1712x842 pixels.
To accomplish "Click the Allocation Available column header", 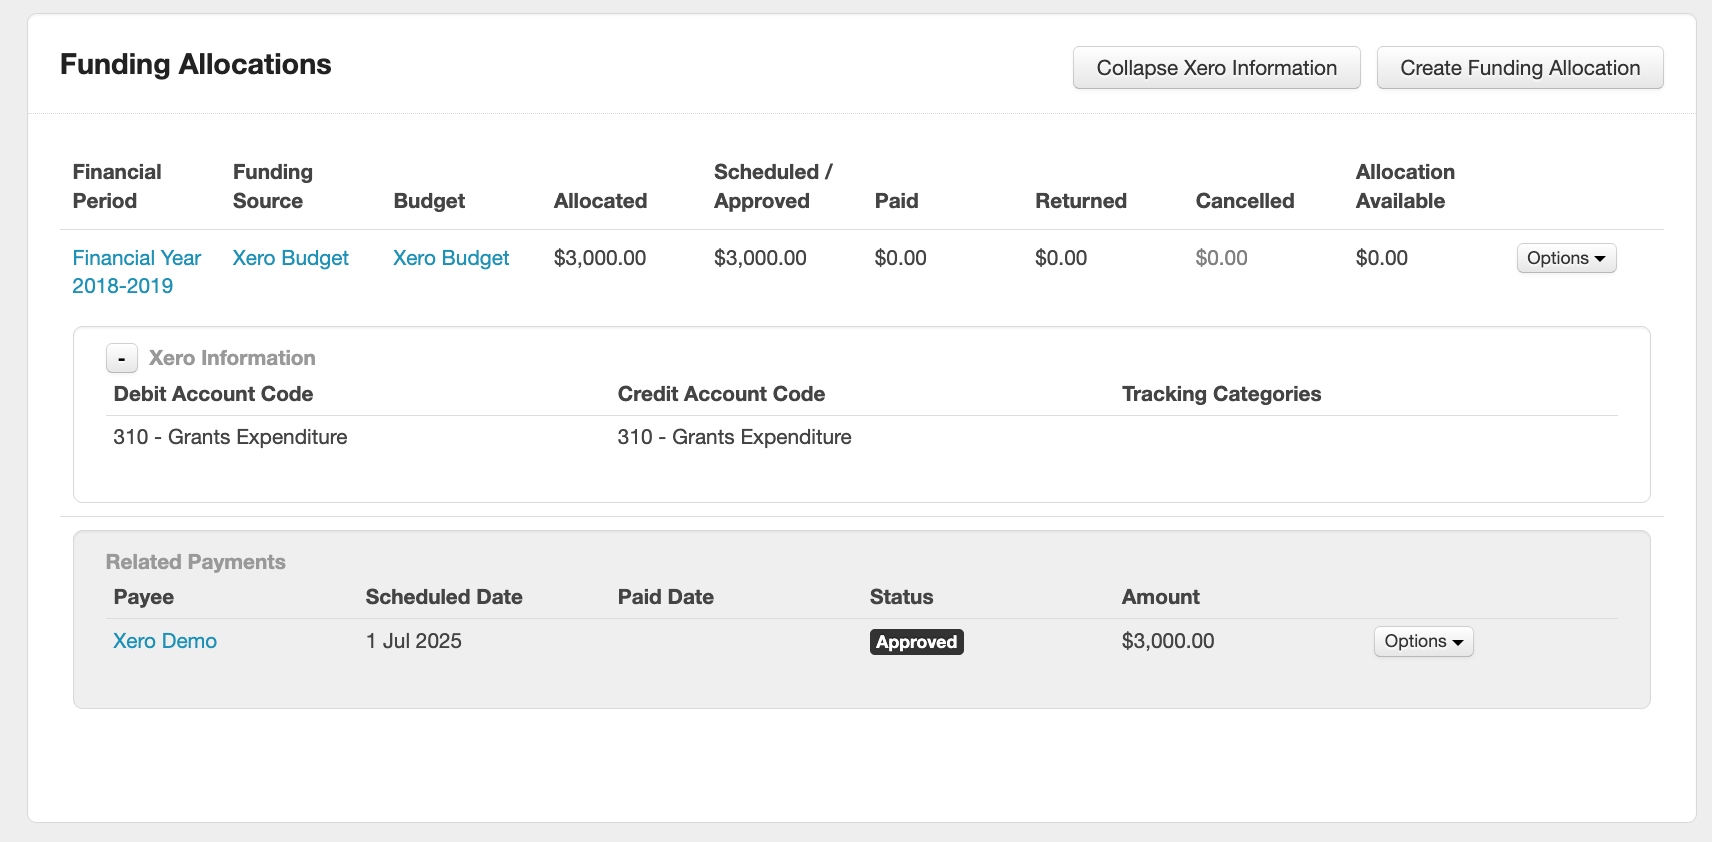I will tap(1404, 186).
